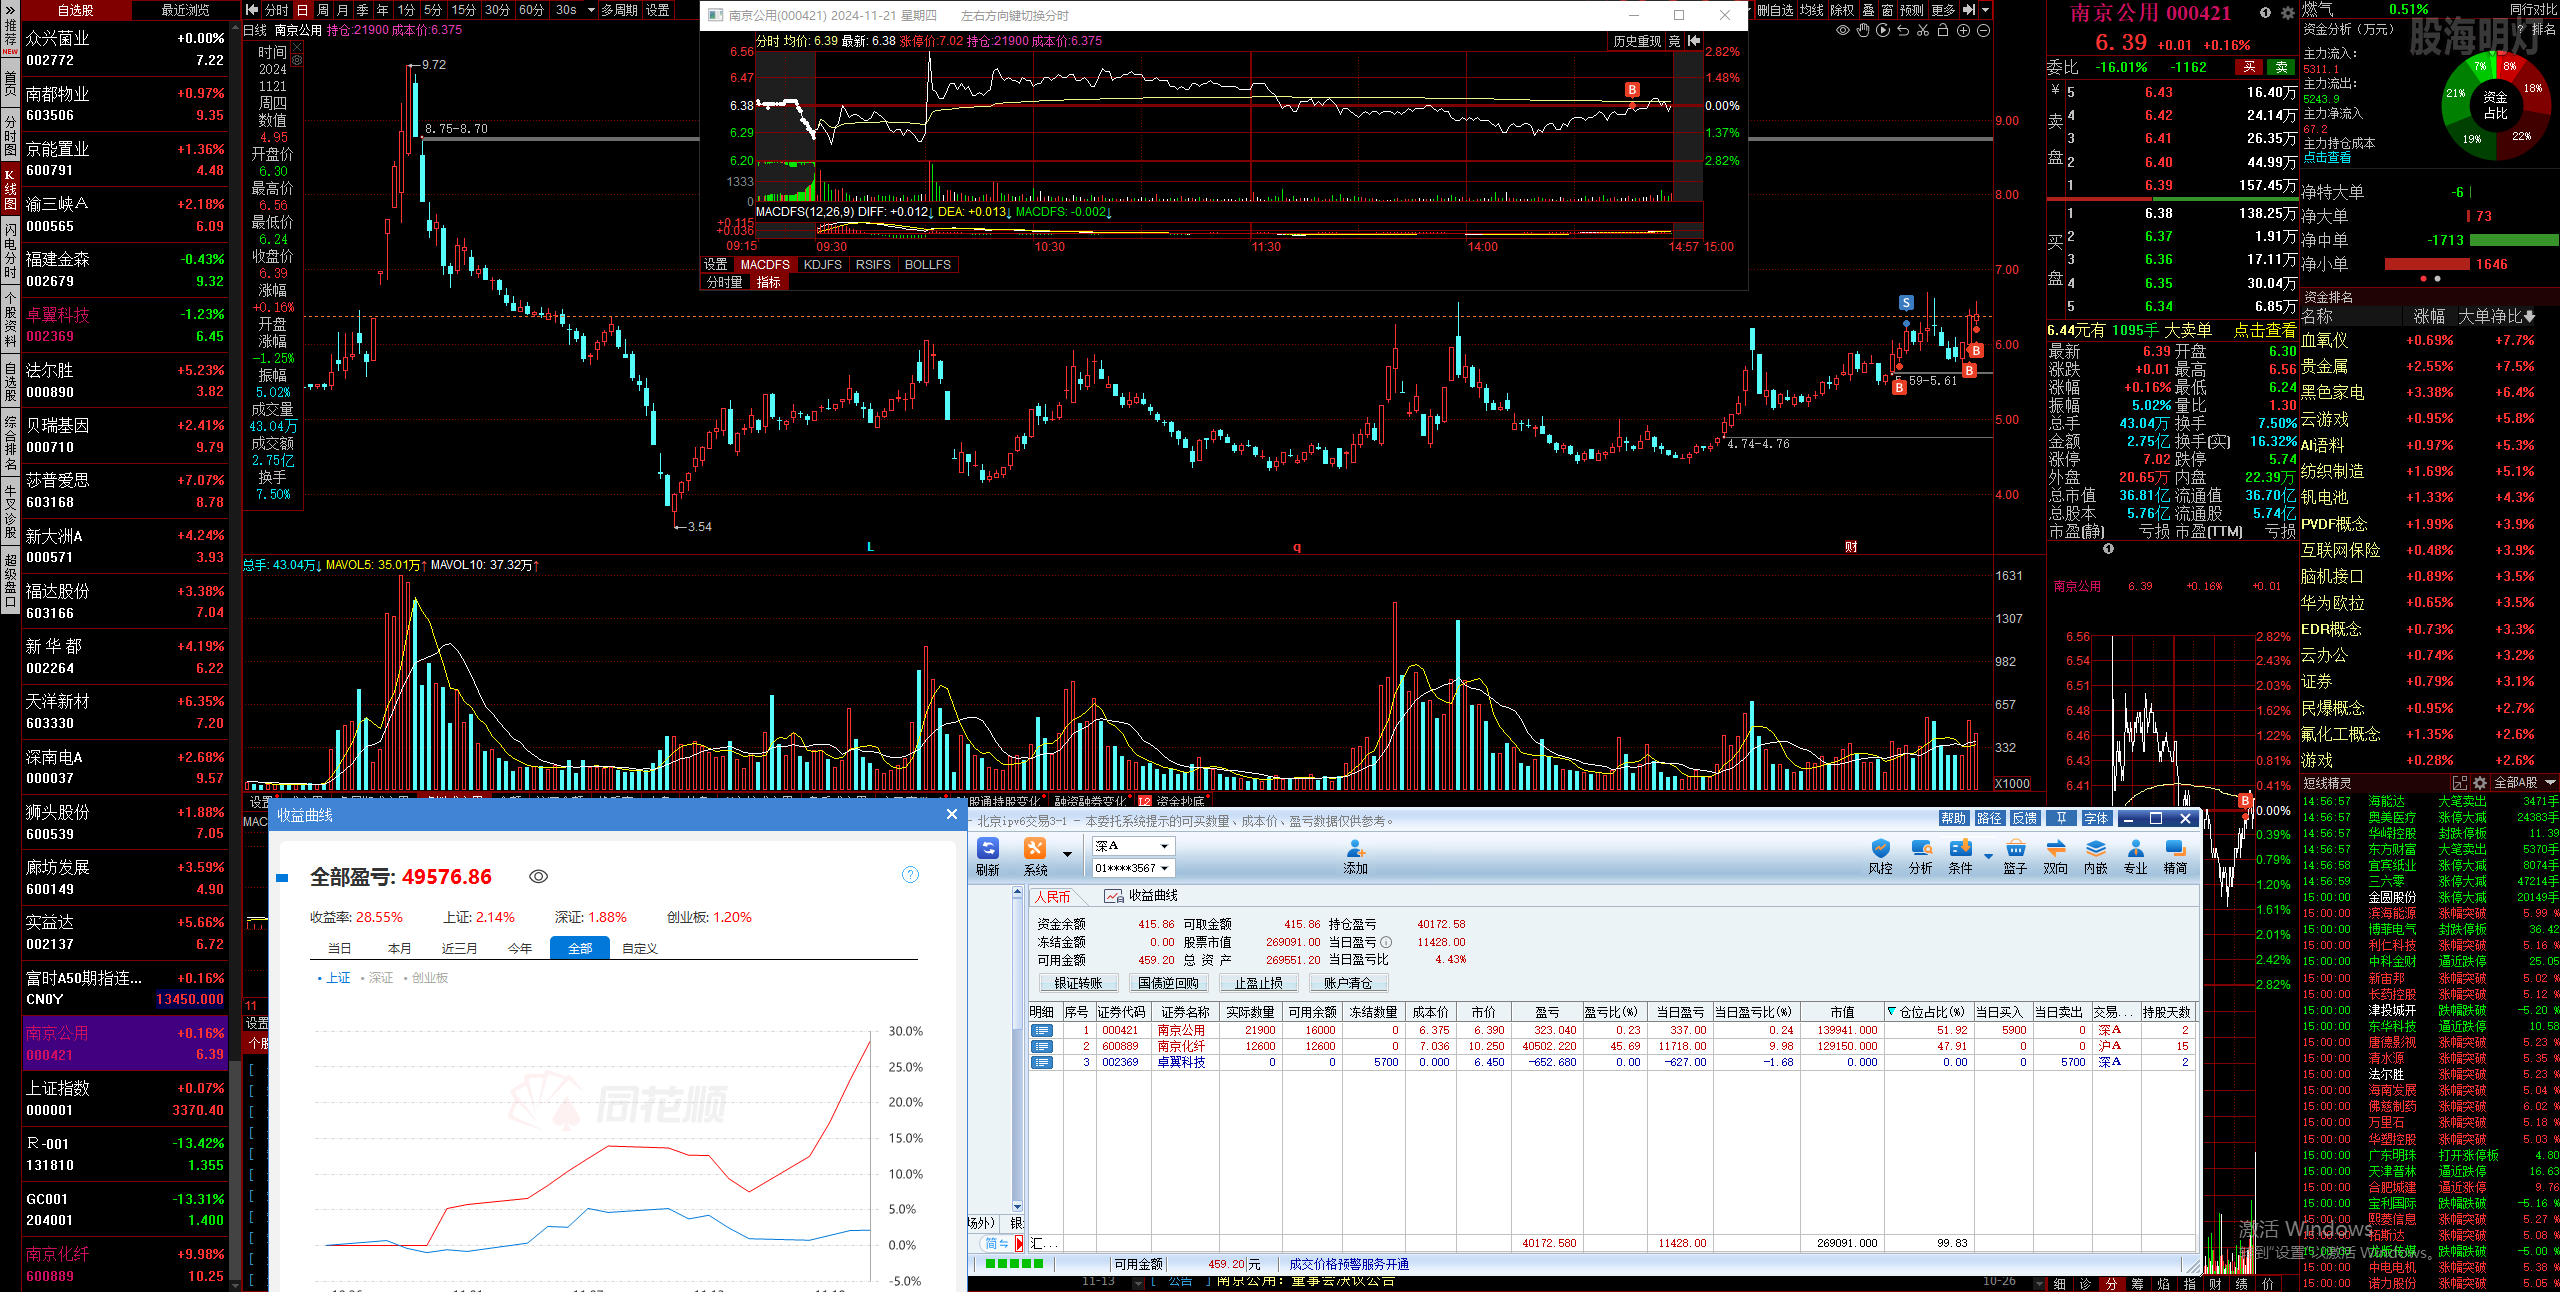This screenshot has height=1292, width=2560.
Task: Toggle the 深证 index line in profit chart
Action: tap(377, 978)
